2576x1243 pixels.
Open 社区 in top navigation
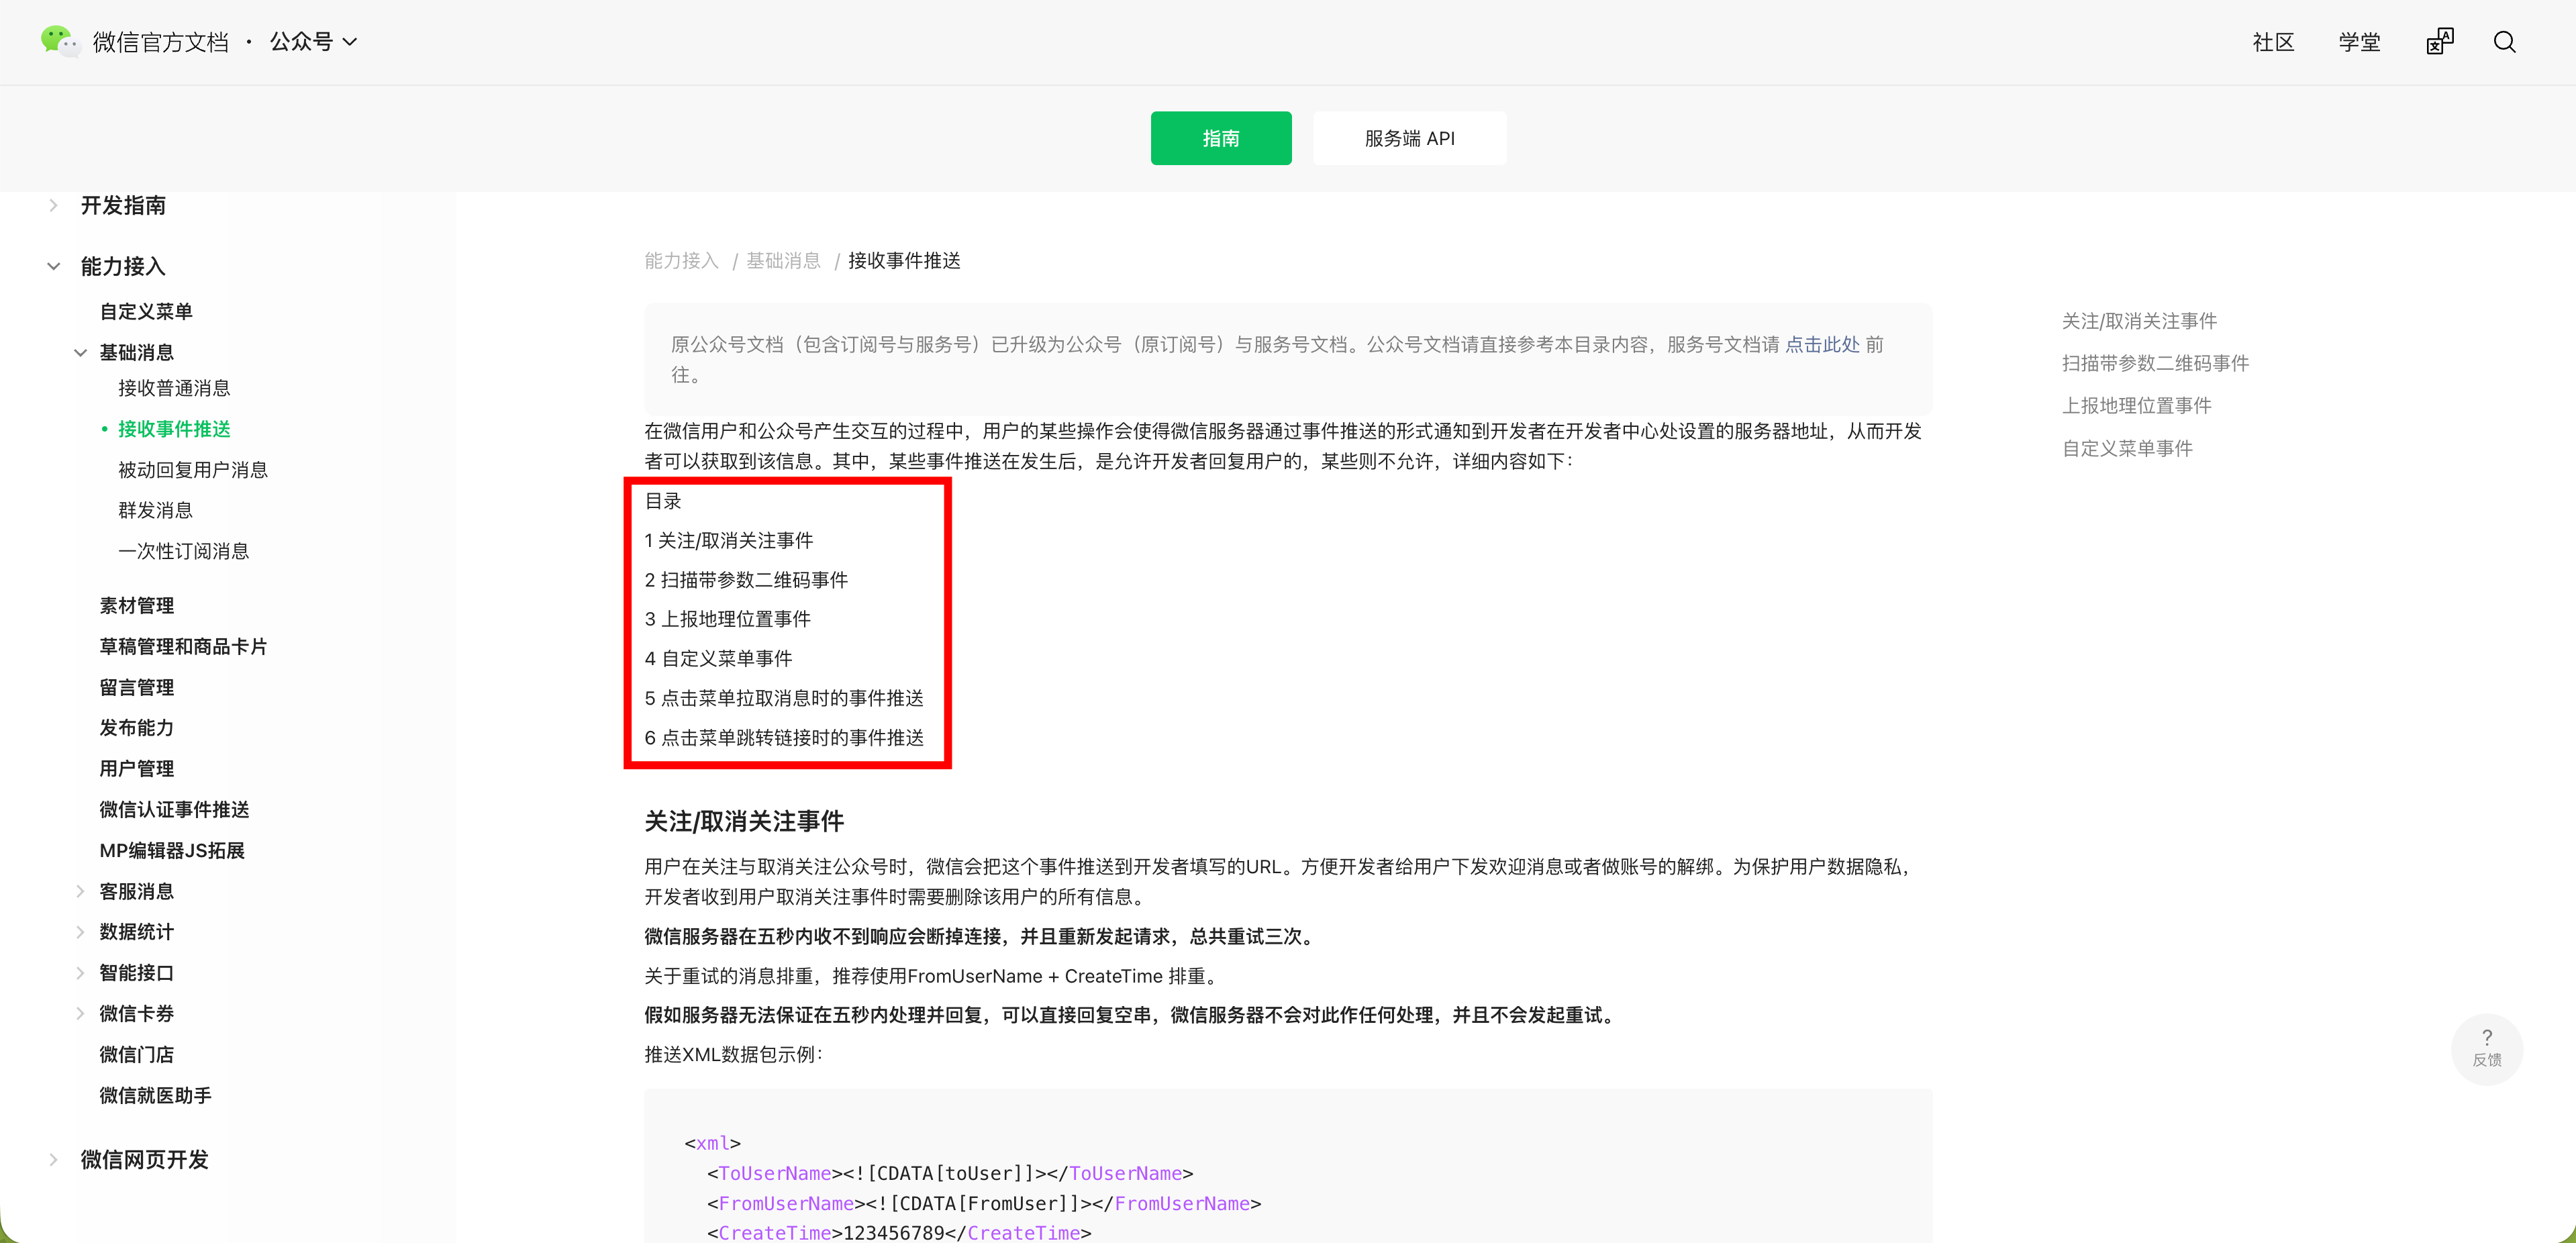tap(2272, 42)
